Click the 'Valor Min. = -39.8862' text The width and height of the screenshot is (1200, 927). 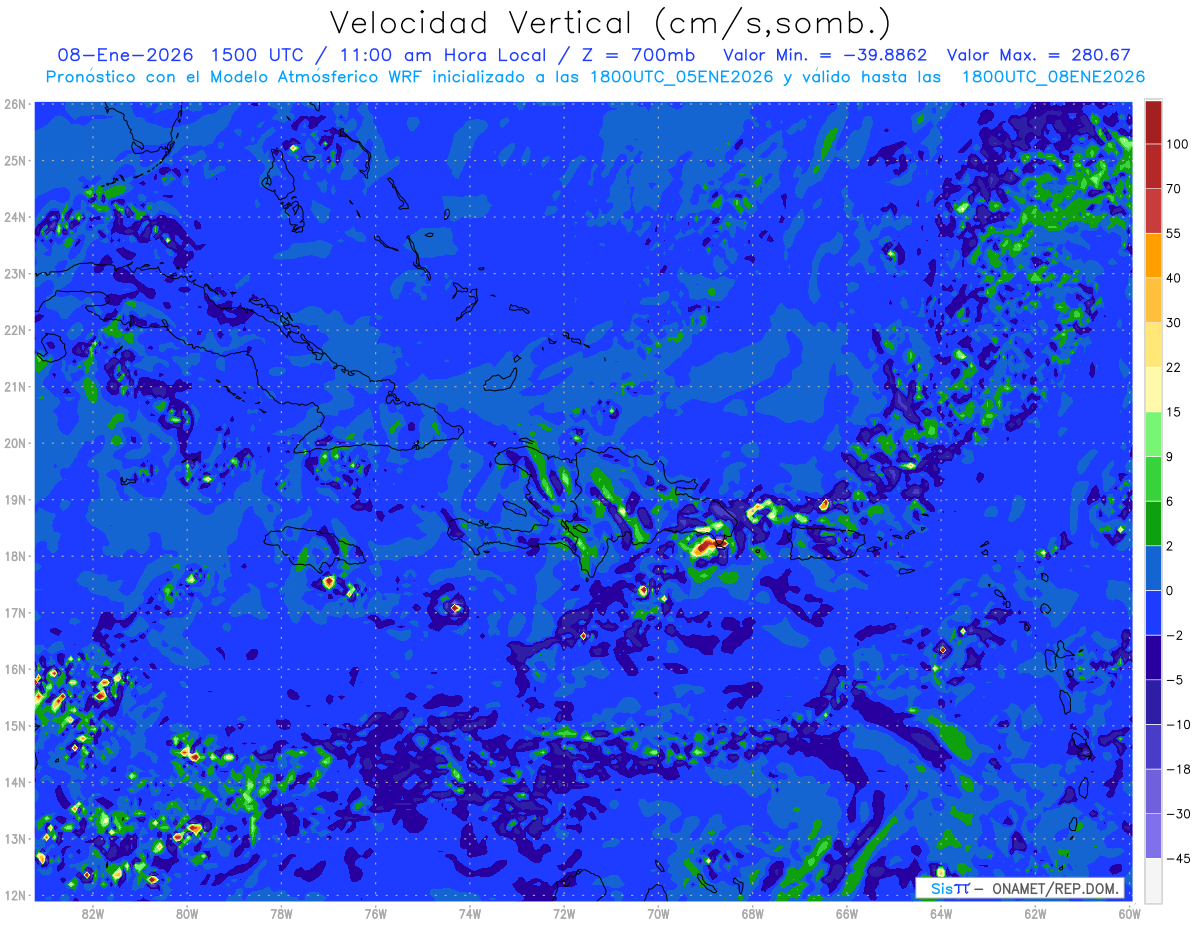pos(824,56)
